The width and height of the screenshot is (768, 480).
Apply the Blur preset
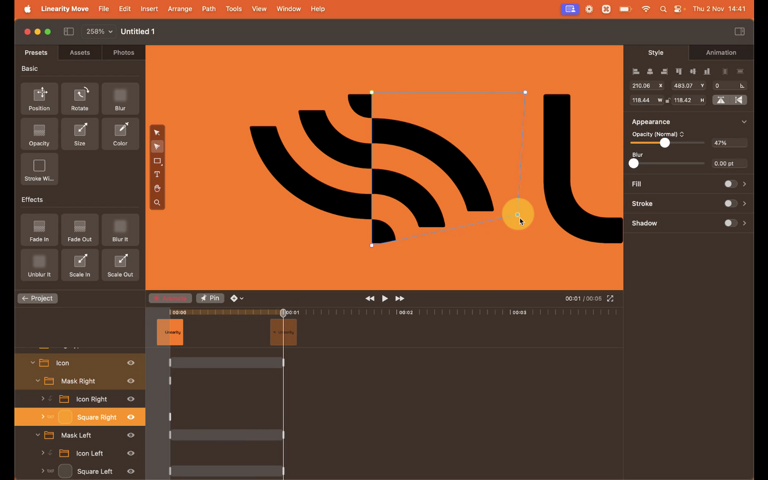120,98
